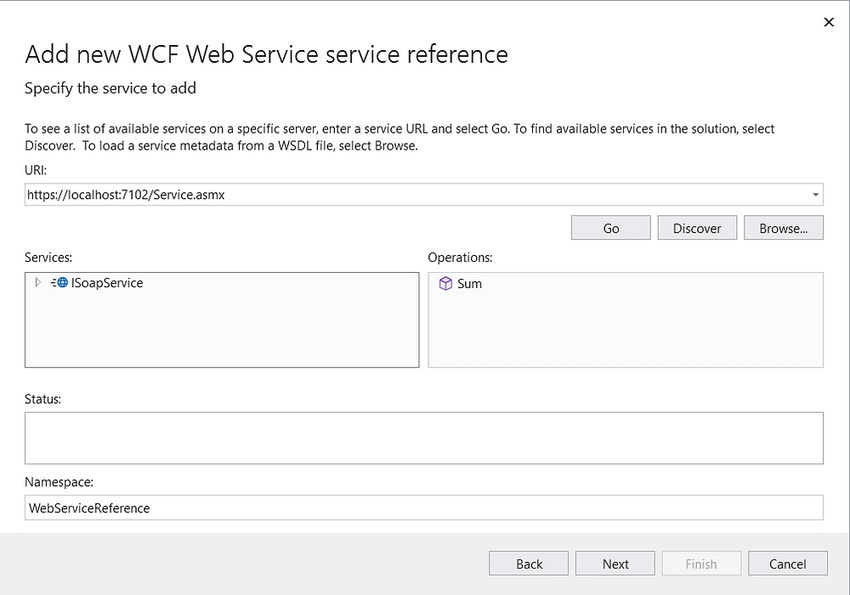Screen dimensions: 850x595
Task: Select the Sum operation
Action: tap(469, 284)
